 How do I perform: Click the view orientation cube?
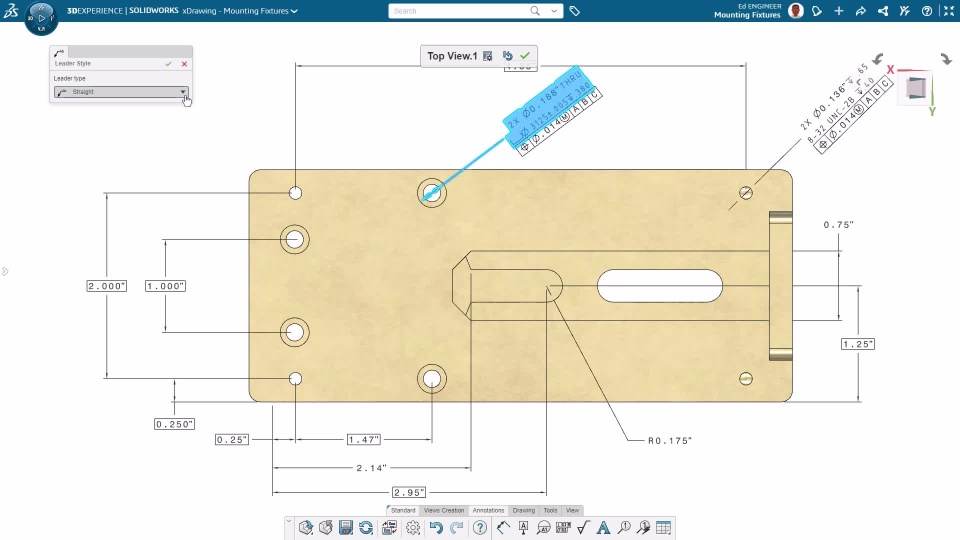click(x=916, y=88)
